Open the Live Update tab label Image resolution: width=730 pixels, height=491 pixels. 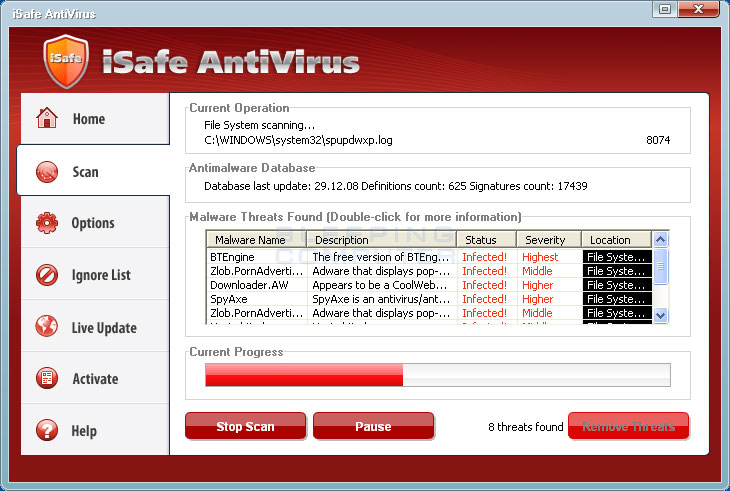pyautogui.click(x=104, y=328)
